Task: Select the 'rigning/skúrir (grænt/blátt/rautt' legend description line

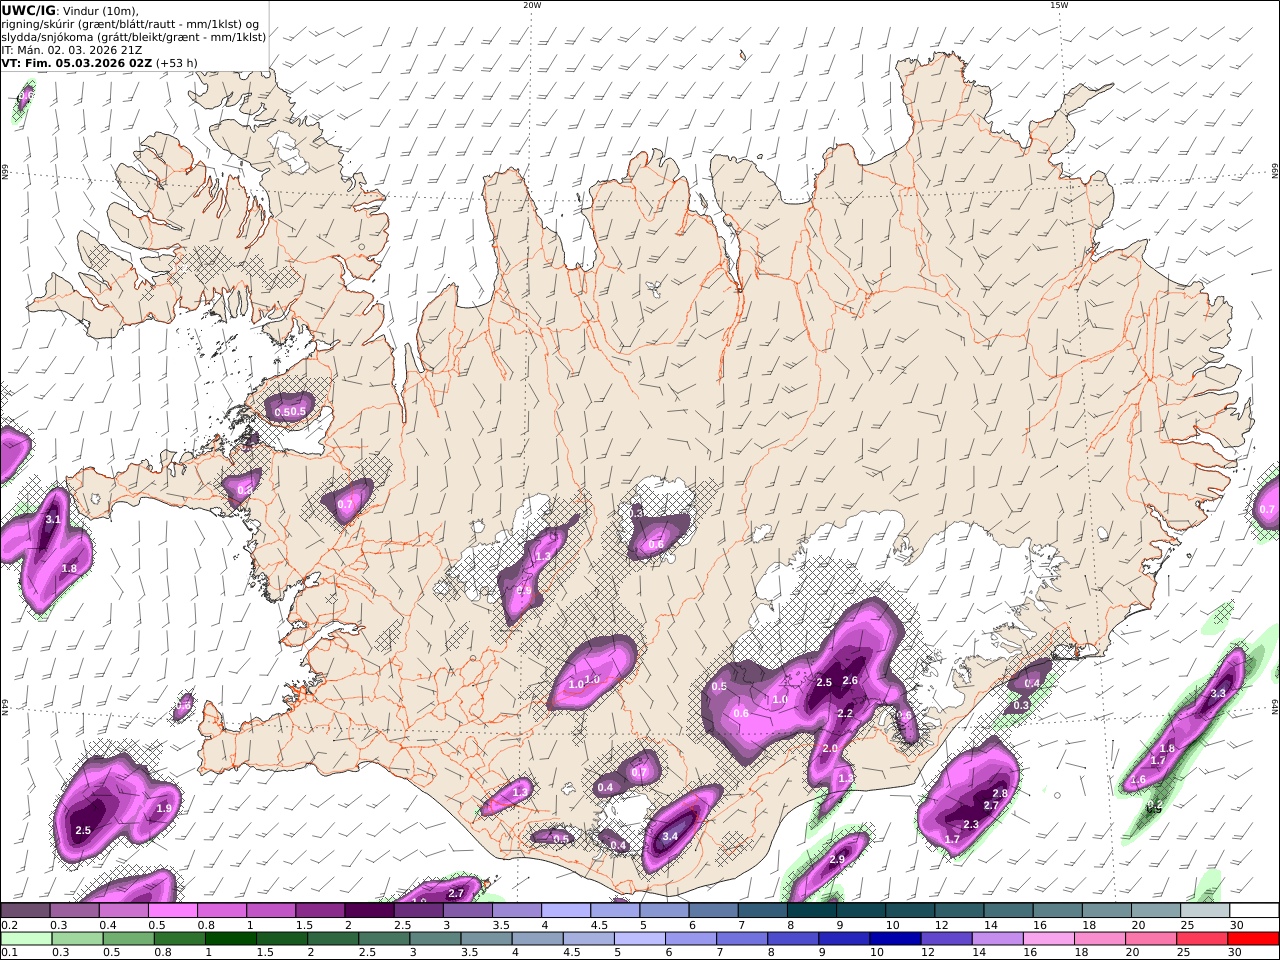Action: click(x=132, y=24)
